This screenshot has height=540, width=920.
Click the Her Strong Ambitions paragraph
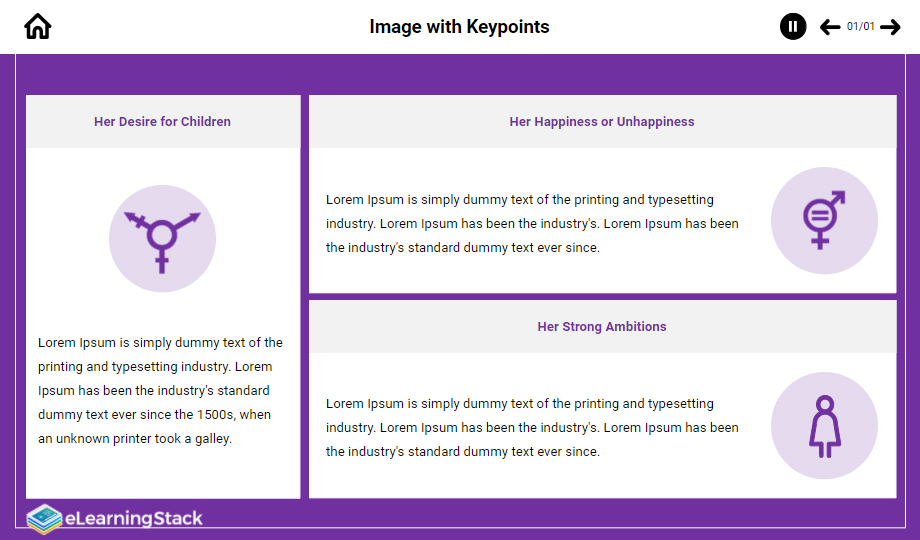coord(532,427)
